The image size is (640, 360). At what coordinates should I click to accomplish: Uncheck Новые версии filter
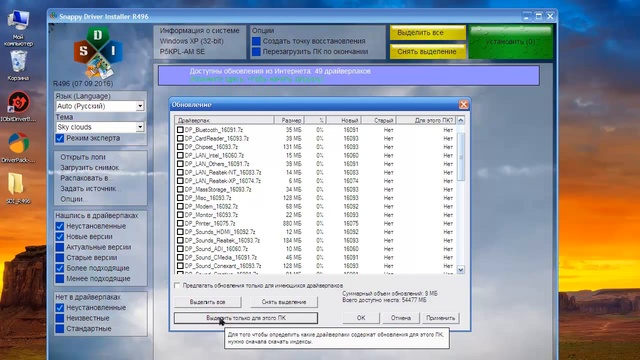click(x=60, y=237)
